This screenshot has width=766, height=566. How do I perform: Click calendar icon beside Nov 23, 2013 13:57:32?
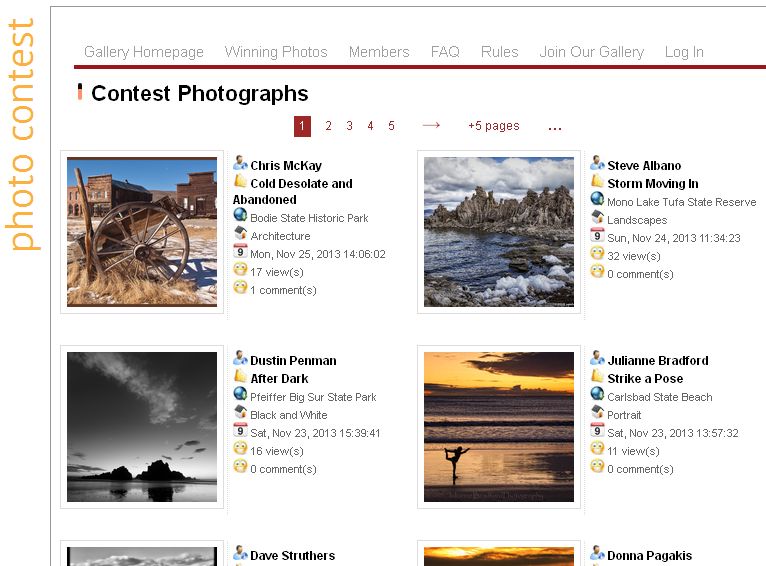tap(597, 430)
